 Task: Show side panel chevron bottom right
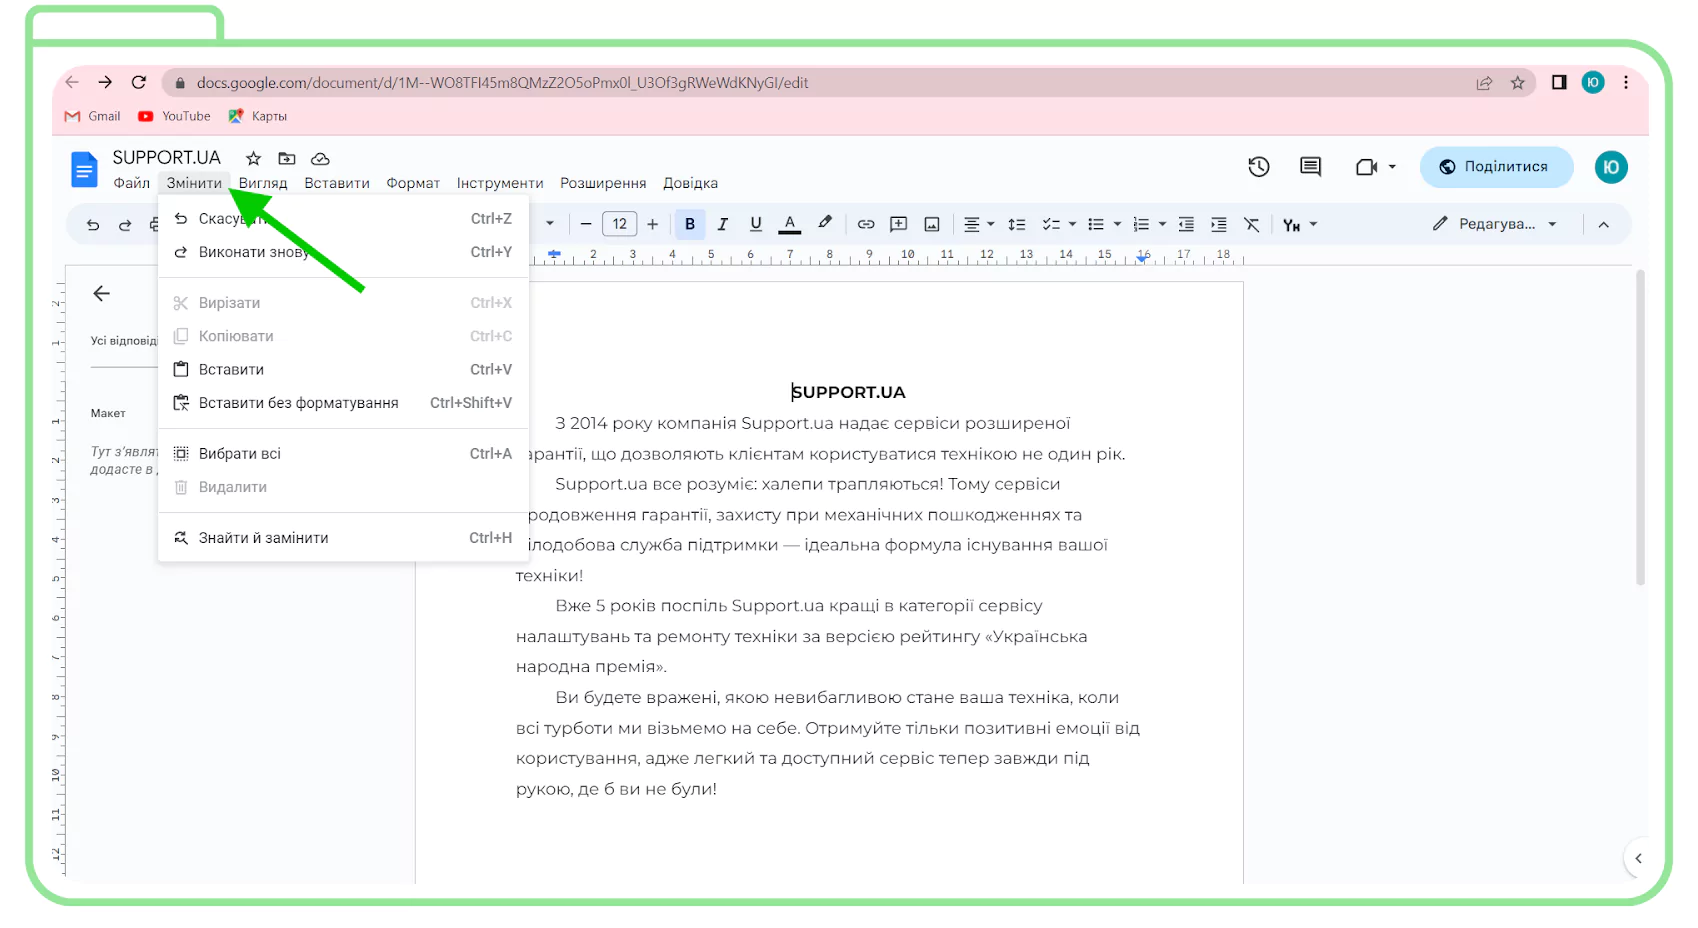(1638, 858)
